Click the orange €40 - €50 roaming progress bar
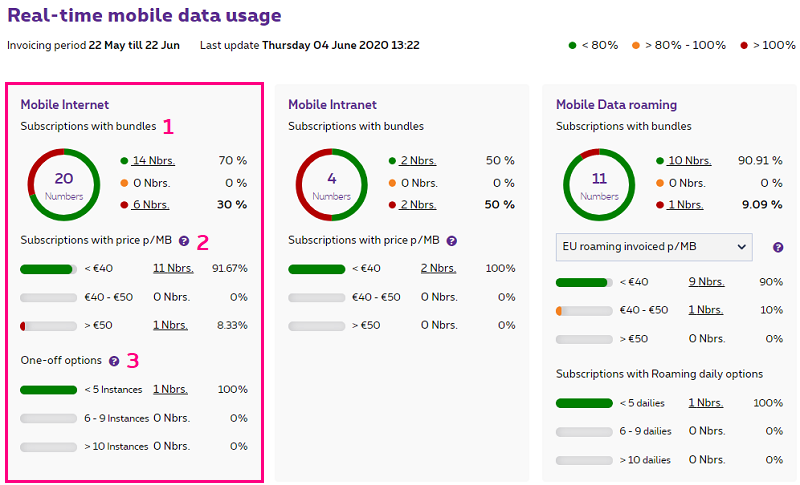The width and height of the screenshot is (800, 485). coord(584,310)
